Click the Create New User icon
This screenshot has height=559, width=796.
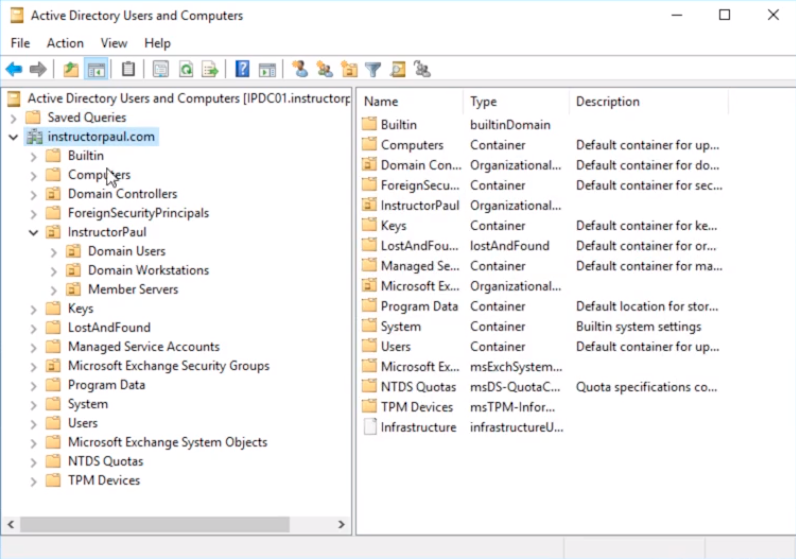pos(299,69)
